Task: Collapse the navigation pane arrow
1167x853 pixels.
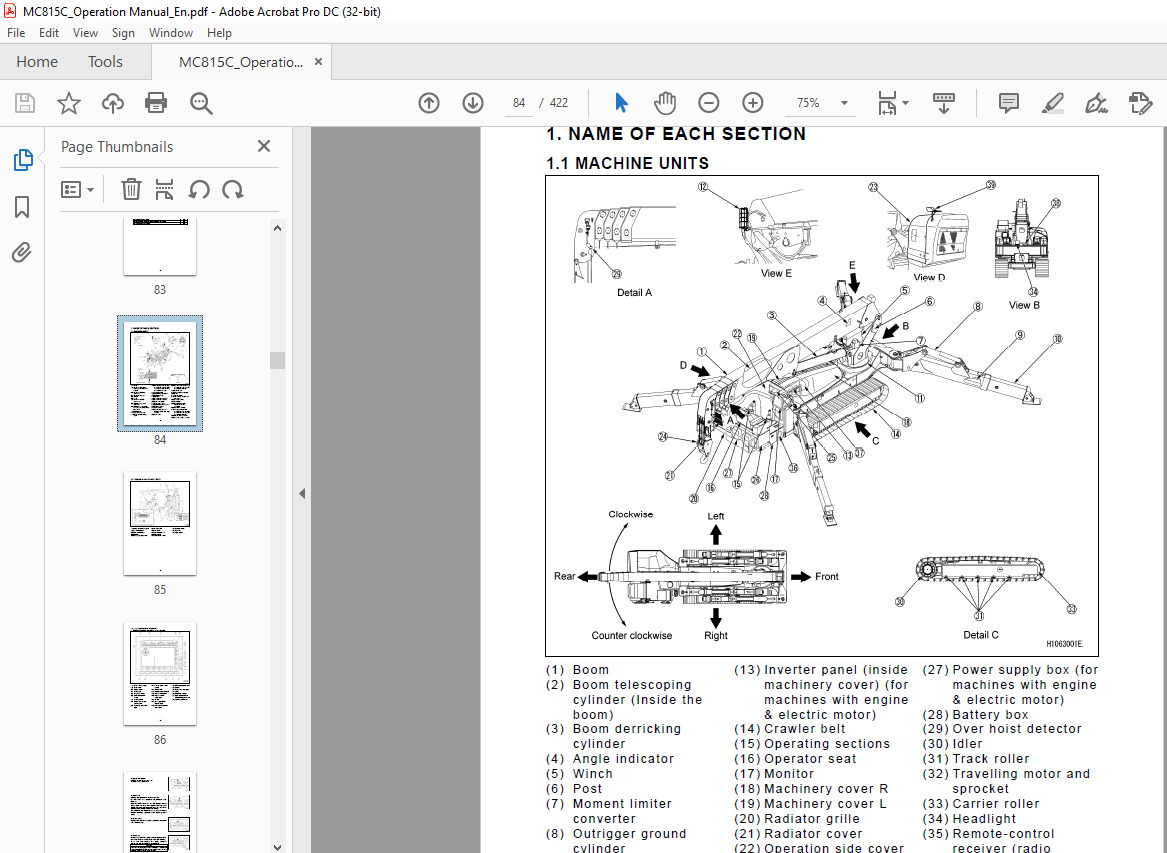Action: click(x=302, y=493)
